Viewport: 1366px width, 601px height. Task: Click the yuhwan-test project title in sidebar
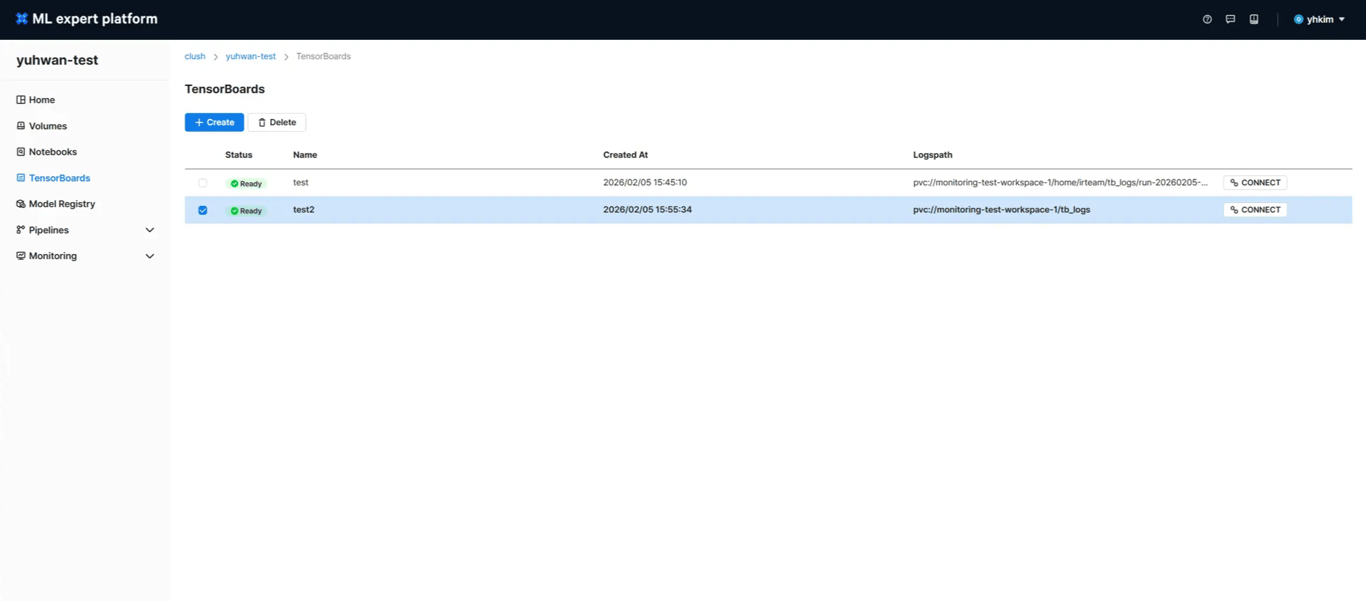[57, 60]
